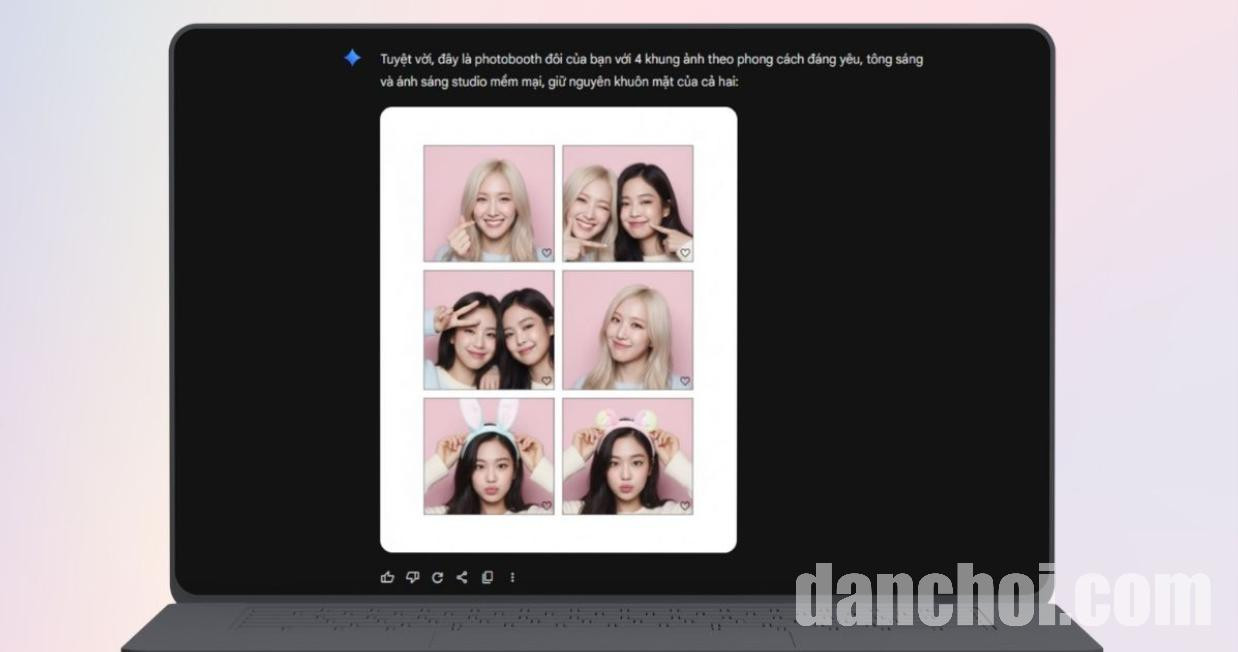Click the thumbs up icon below the response
Screen dimensions: 1238x652
click(387, 577)
